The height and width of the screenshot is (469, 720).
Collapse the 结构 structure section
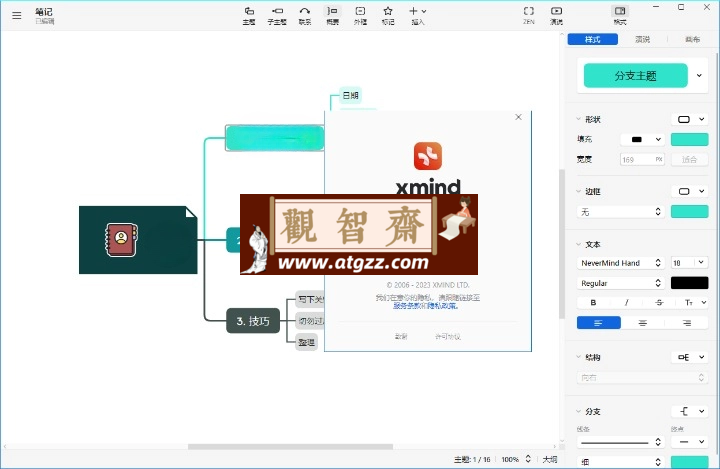point(579,357)
